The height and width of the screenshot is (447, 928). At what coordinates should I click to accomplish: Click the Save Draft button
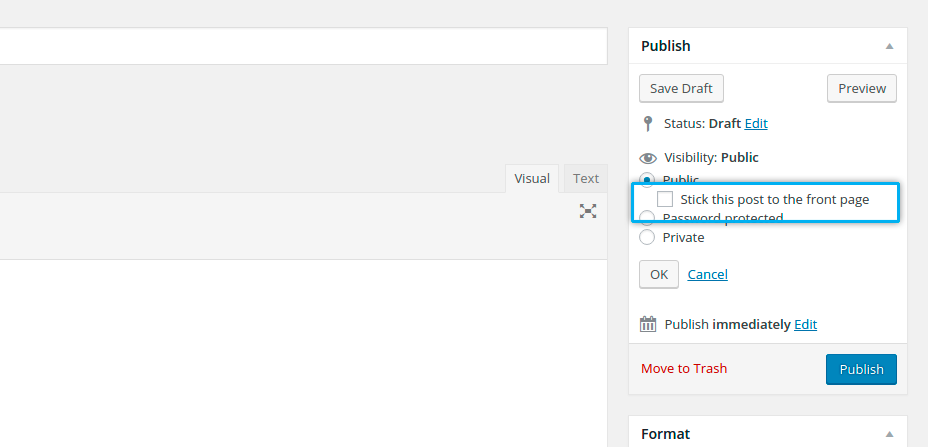(681, 88)
